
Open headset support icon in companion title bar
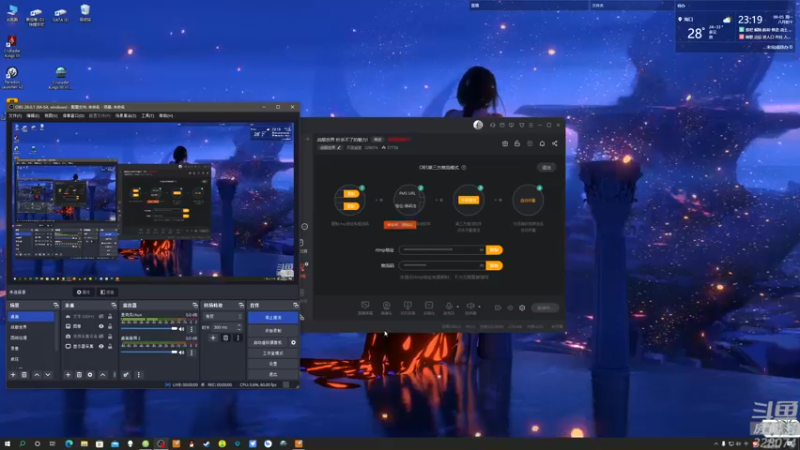[492, 125]
